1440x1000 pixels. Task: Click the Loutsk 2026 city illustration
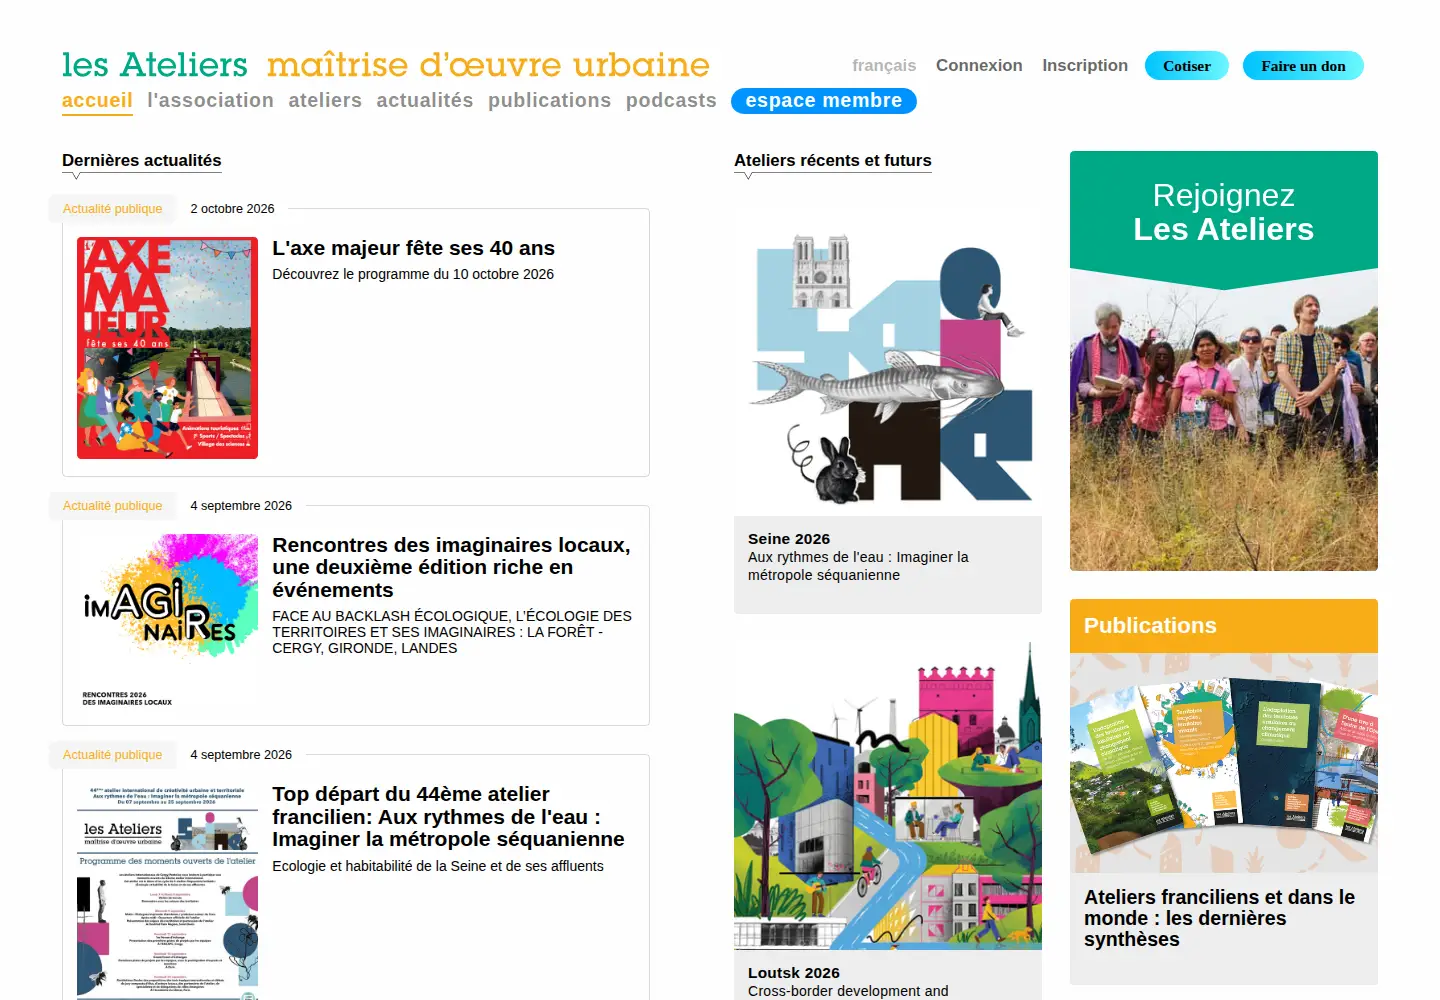[x=888, y=796]
